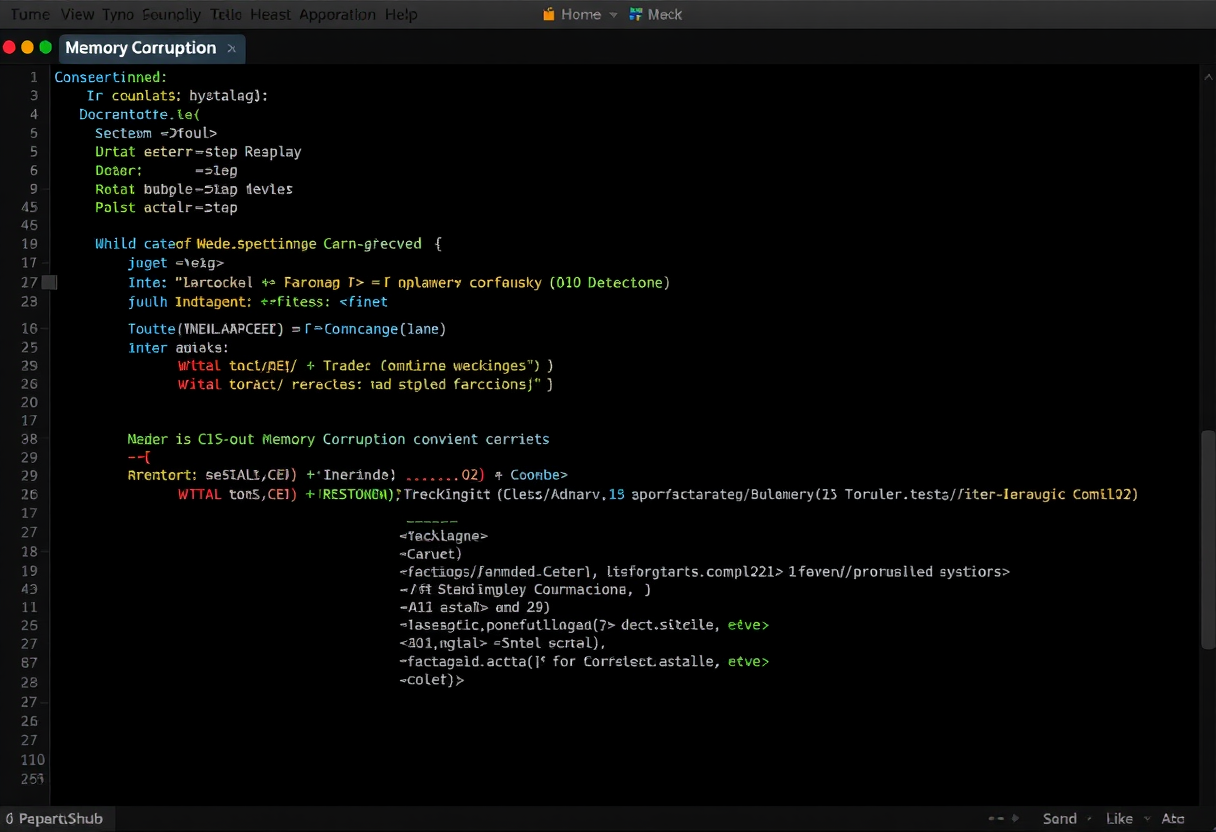
Task: Open the Tetlo menu
Action: click(226, 15)
